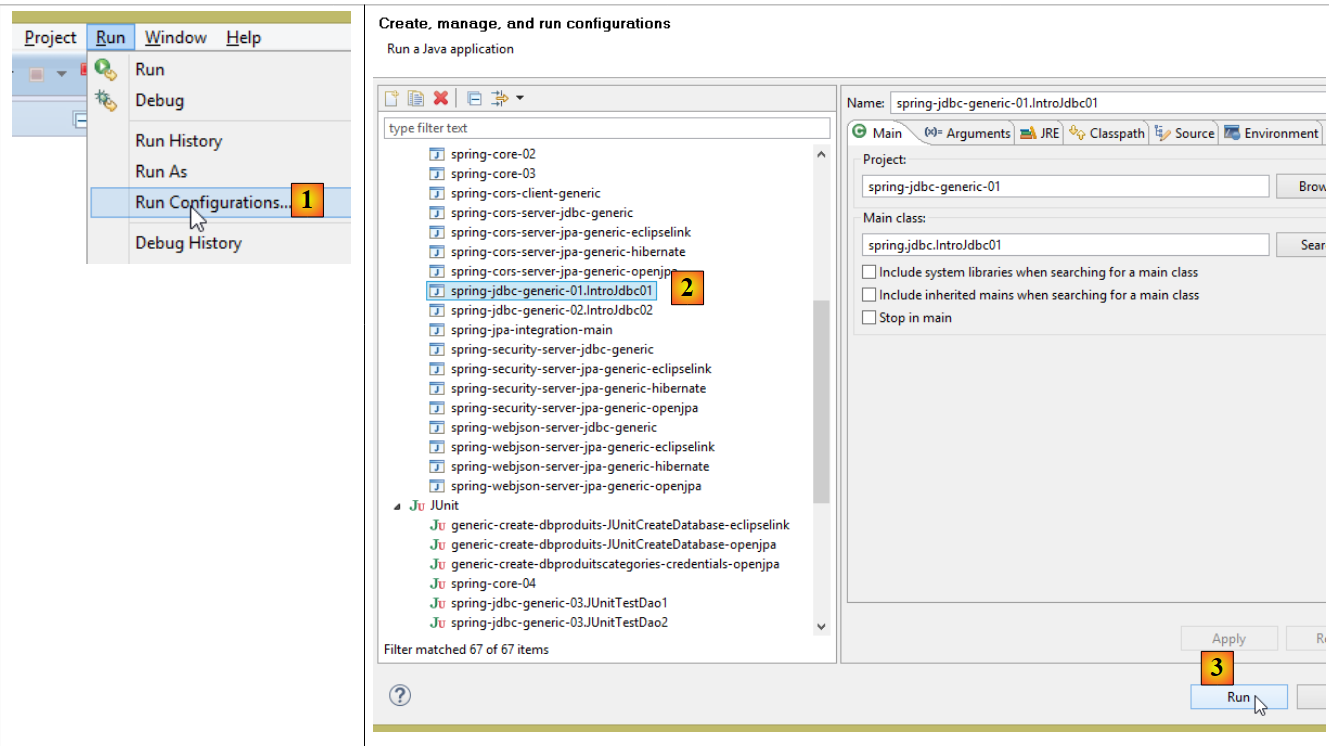1329x746 pixels.
Task: Click the collapse all icon
Action: click(x=474, y=98)
